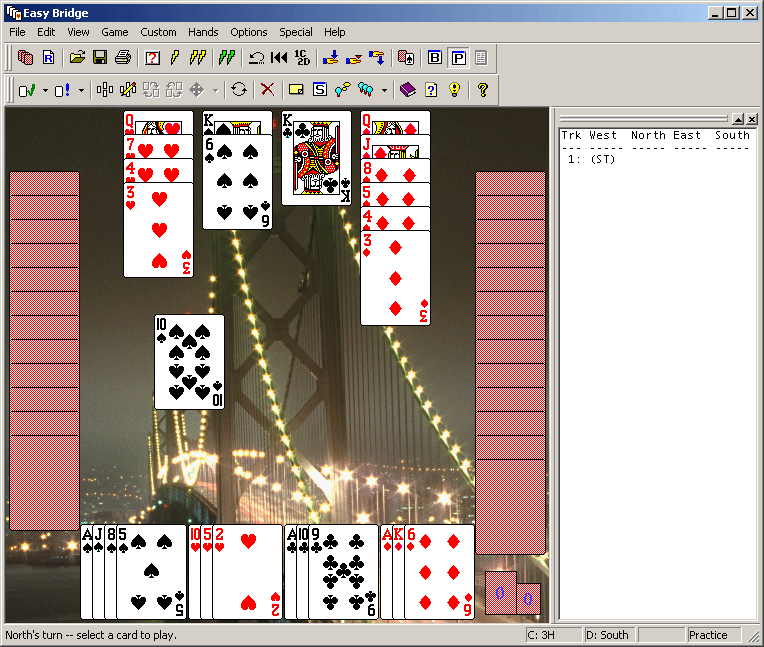Open dropdown arrow beside blue exclamation icon

pos(81,90)
